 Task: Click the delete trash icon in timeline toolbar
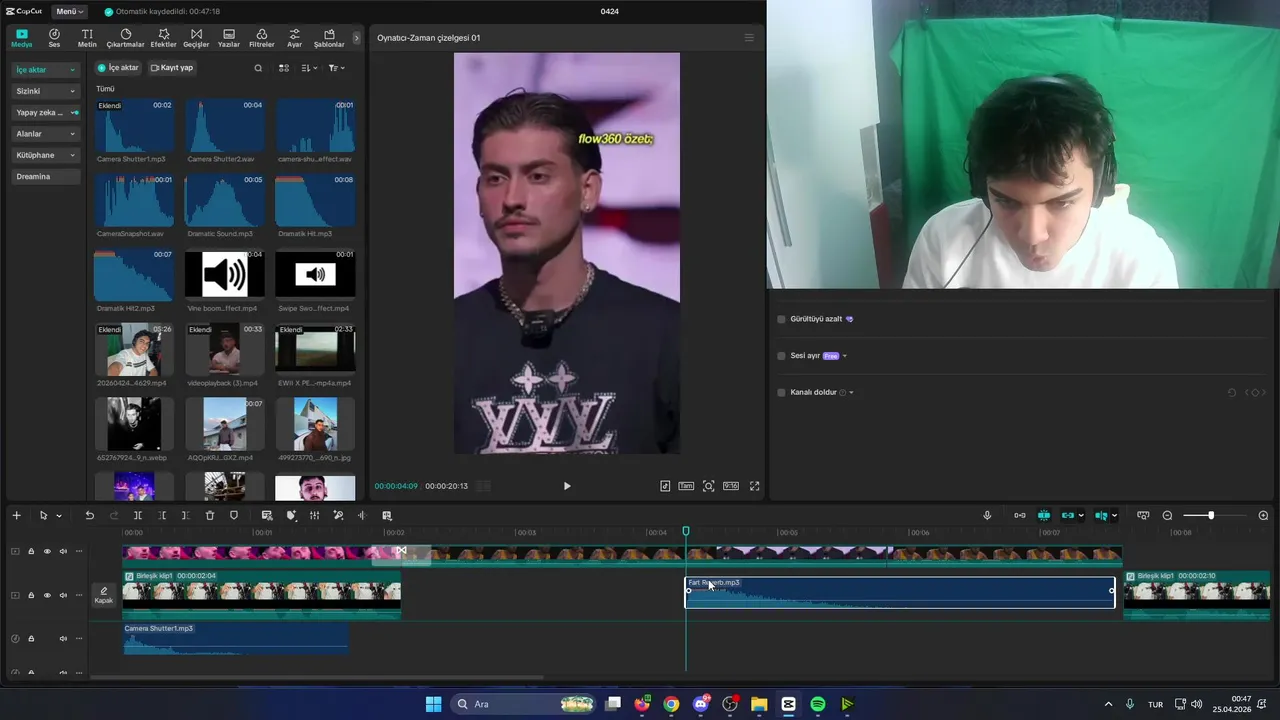coord(210,516)
